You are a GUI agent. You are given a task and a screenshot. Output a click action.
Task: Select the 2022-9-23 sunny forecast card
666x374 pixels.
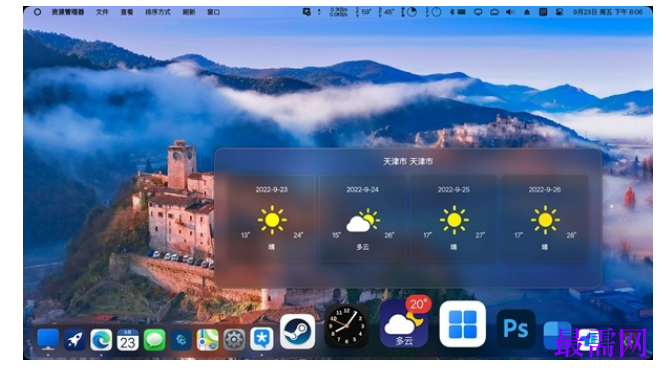[272, 218]
